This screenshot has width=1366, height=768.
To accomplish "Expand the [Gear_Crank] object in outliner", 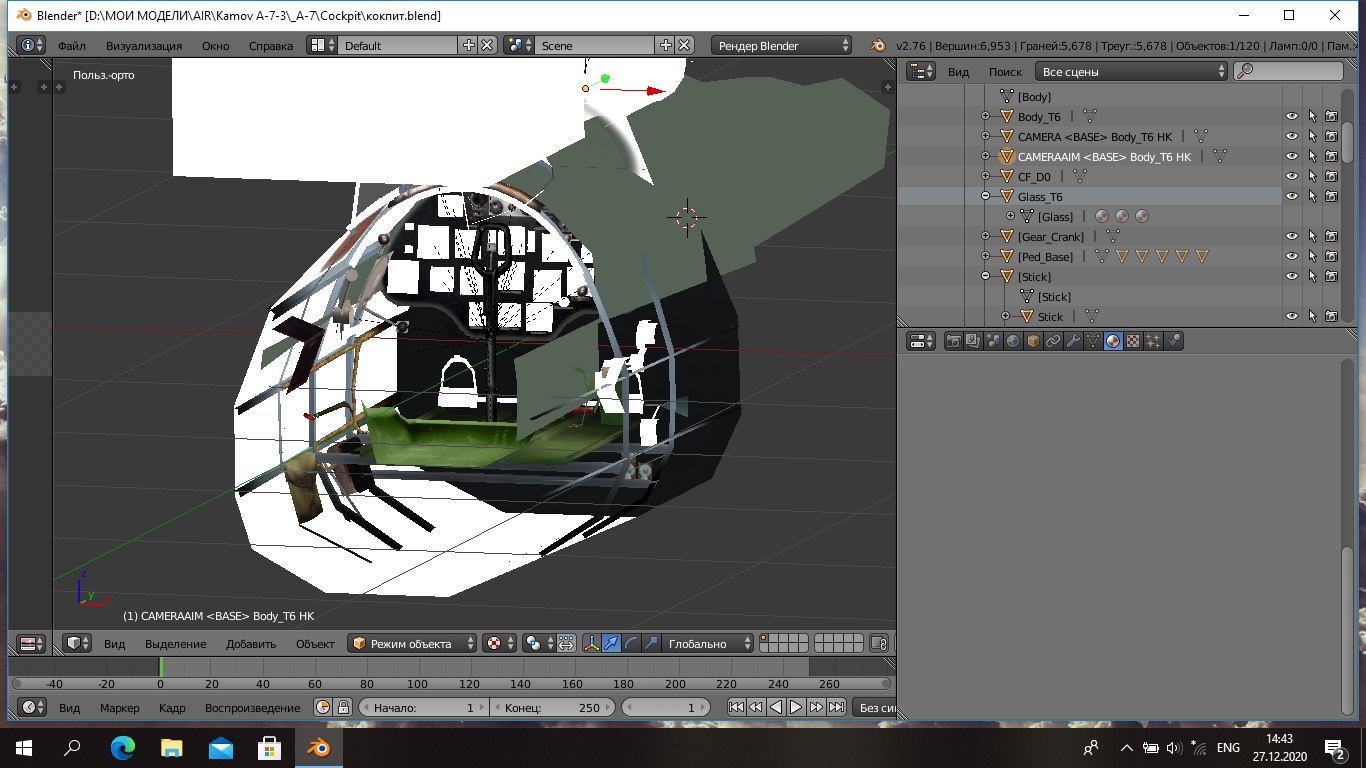I will coord(985,237).
